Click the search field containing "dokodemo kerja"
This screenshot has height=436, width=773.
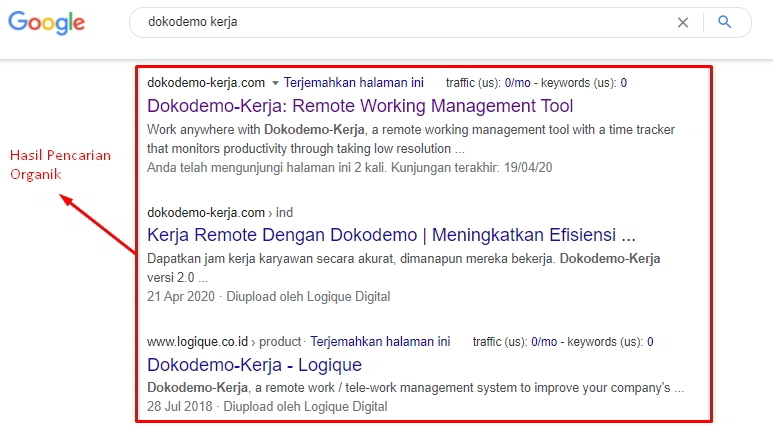pyautogui.click(x=400, y=22)
